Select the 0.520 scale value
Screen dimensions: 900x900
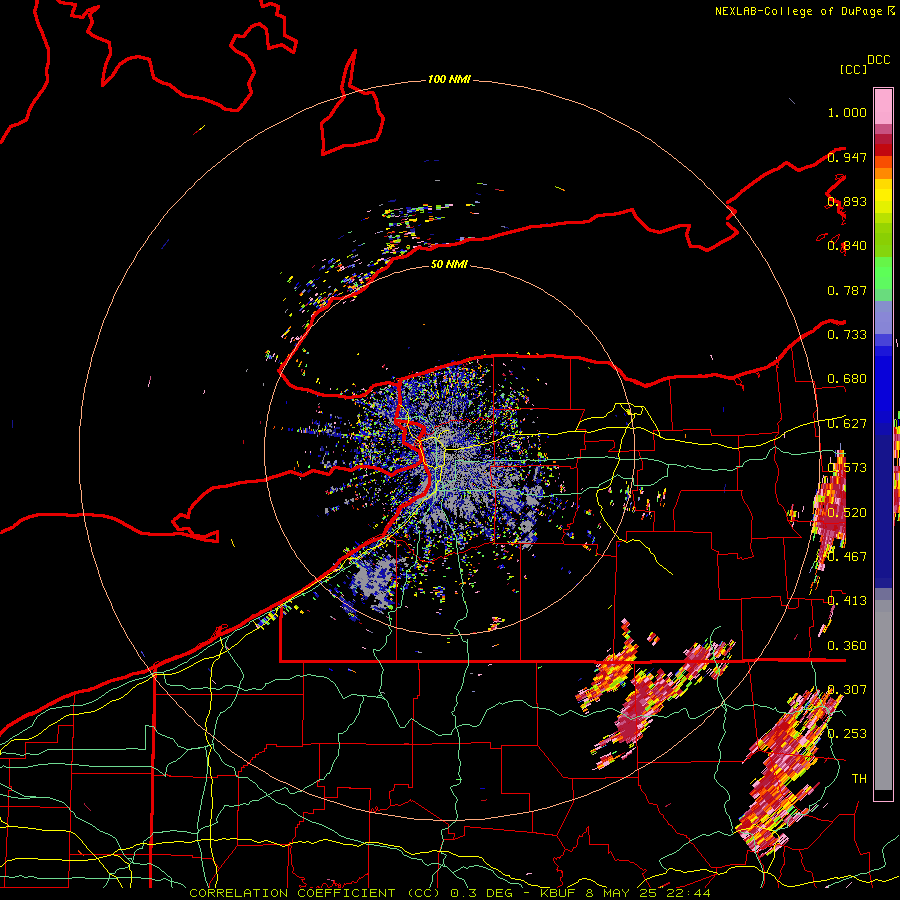pos(847,512)
